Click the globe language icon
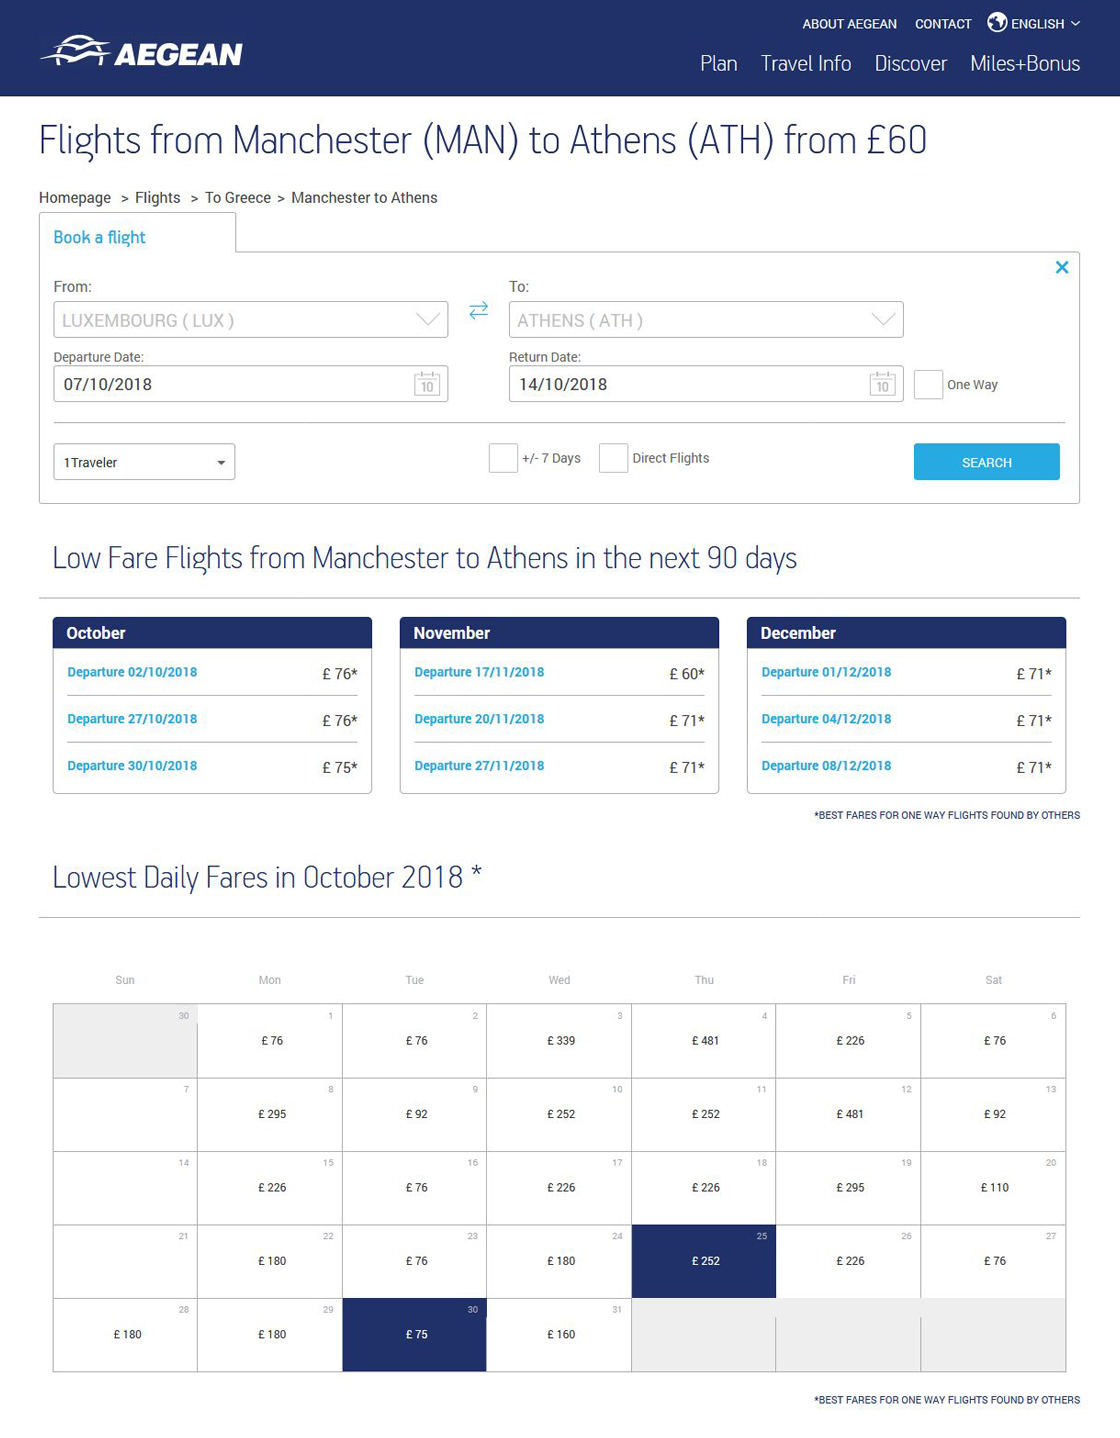This screenshot has width=1120, height=1438. pyautogui.click(x=996, y=22)
